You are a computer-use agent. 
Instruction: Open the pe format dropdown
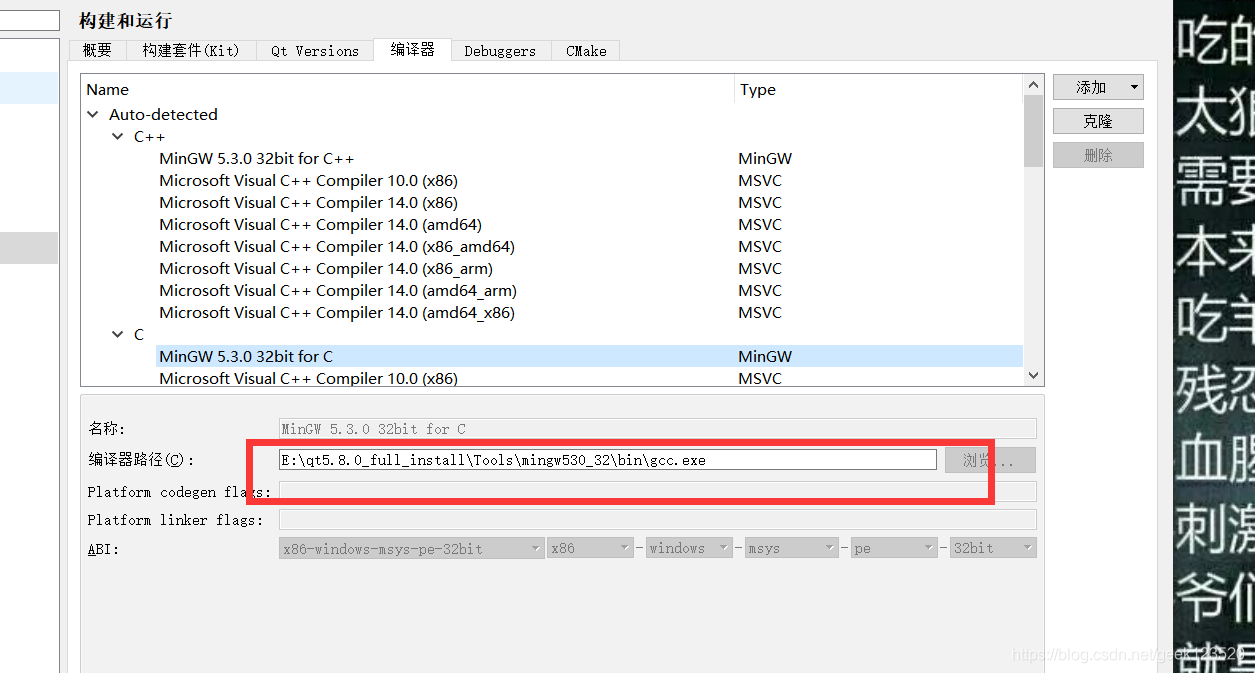(894, 548)
